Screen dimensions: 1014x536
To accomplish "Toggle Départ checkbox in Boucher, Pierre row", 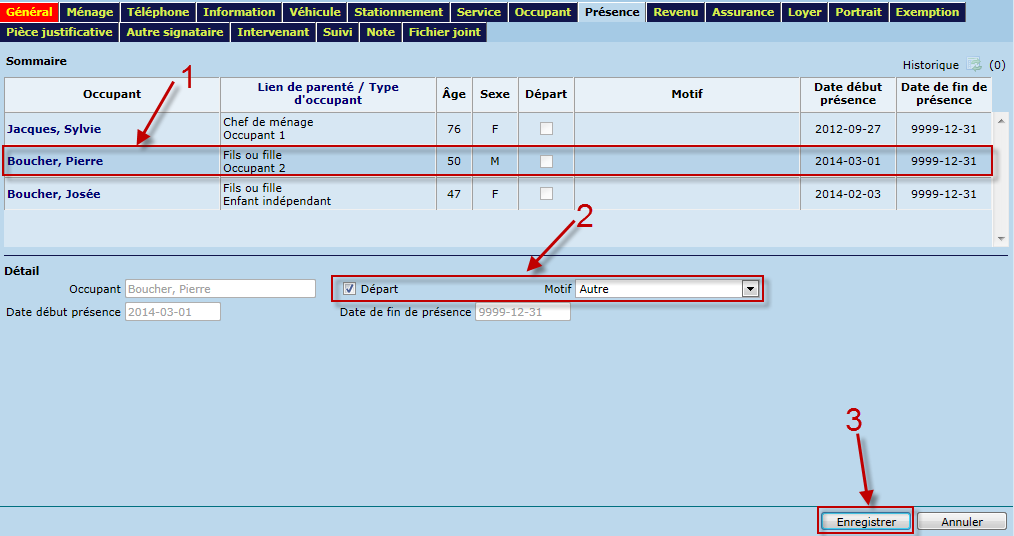I will click(x=546, y=161).
